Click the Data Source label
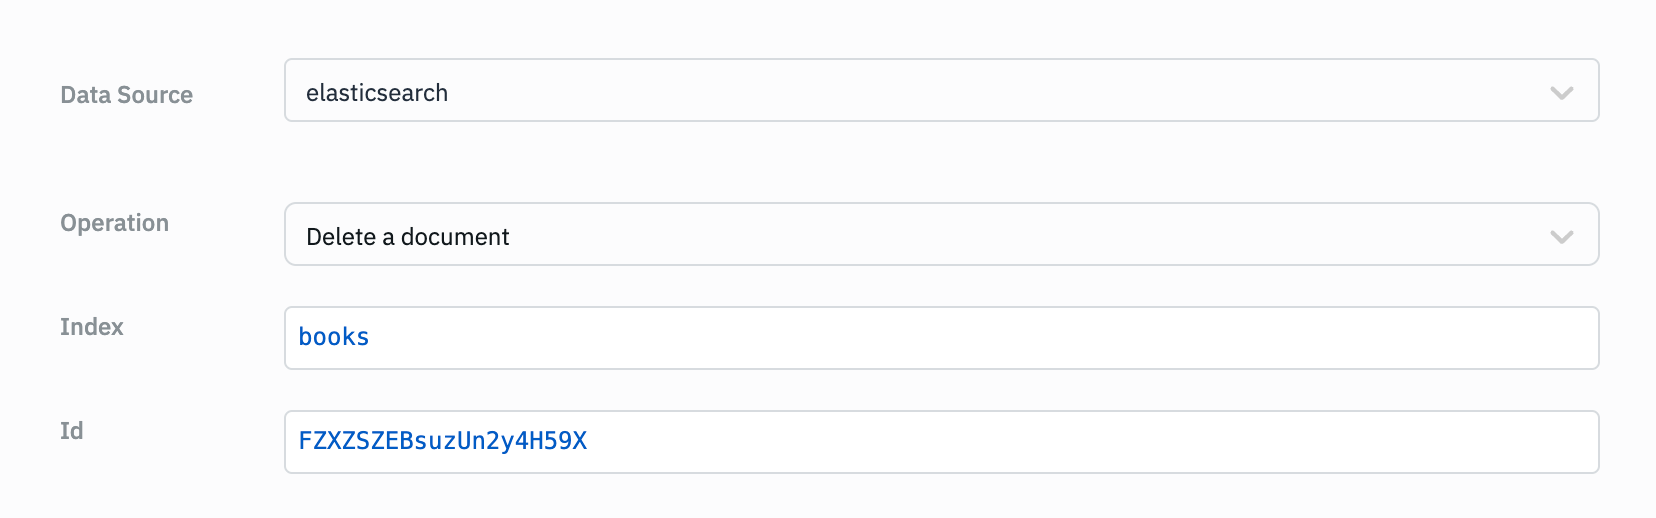The height and width of the screenshot is (518, 1656). tap(126, 95)
